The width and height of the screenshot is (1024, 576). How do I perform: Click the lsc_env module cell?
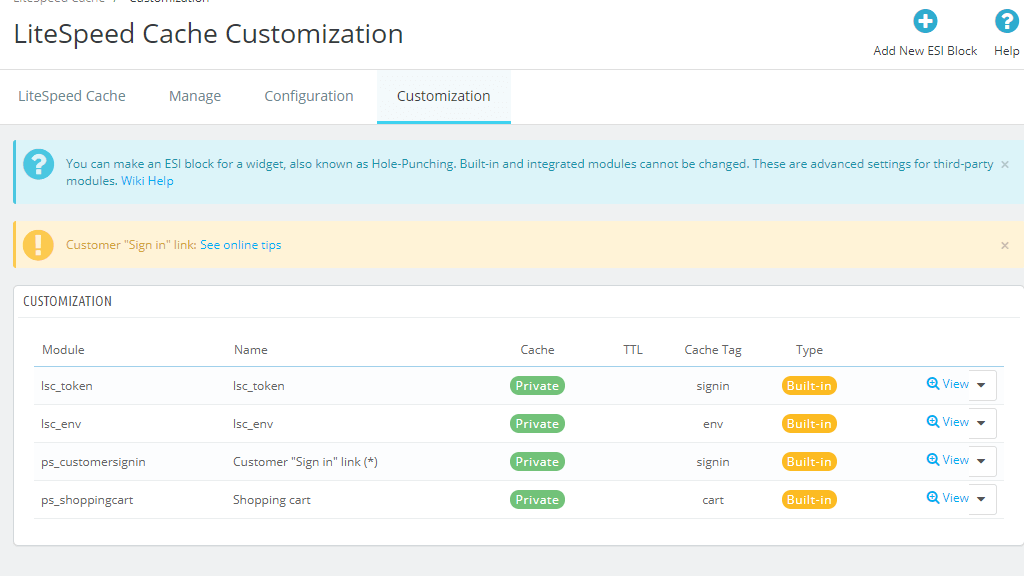(61, 424)
